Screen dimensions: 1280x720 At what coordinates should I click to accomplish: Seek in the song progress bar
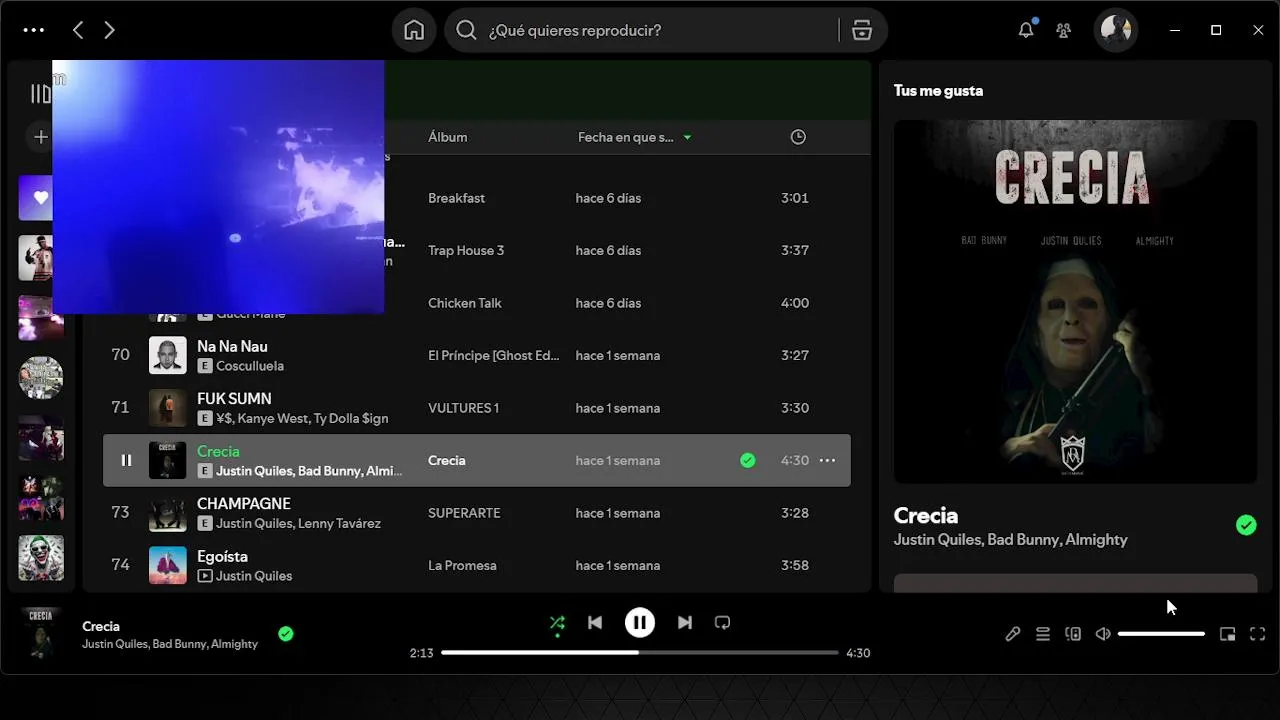640,653
